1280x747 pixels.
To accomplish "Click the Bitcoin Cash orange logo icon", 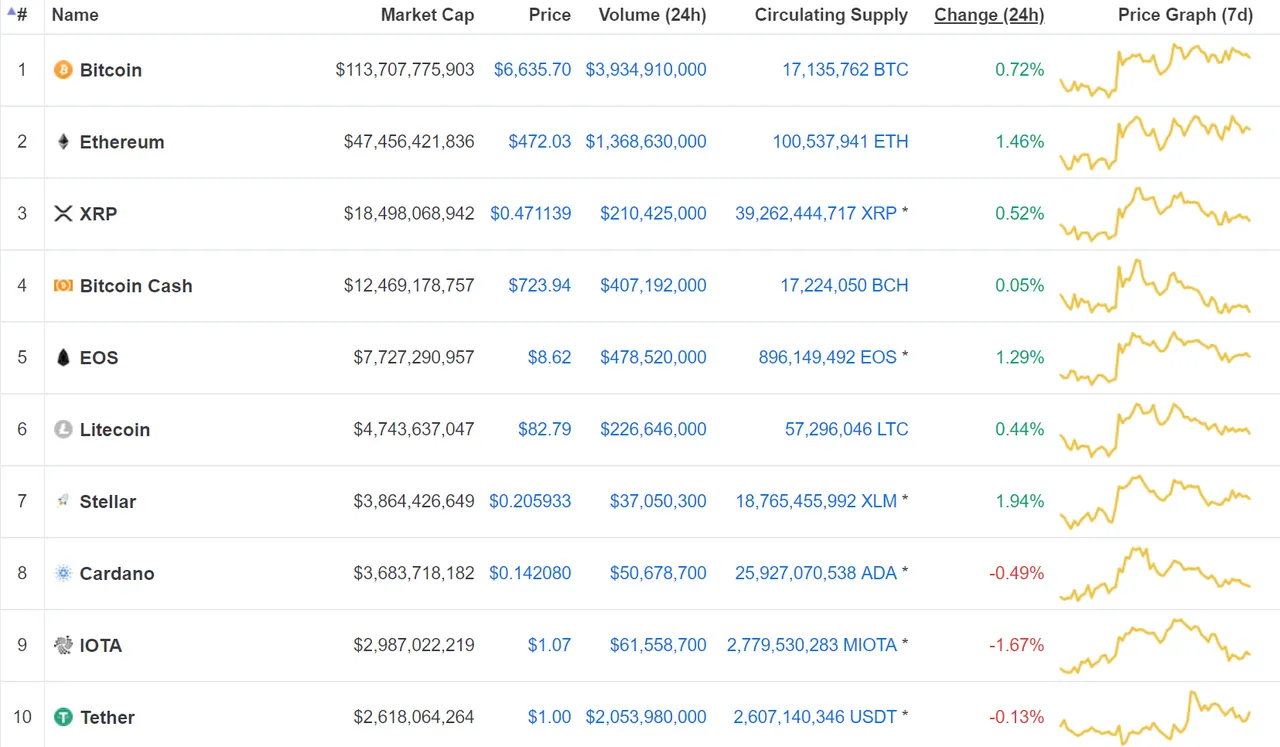I will [x=63, y=286].
